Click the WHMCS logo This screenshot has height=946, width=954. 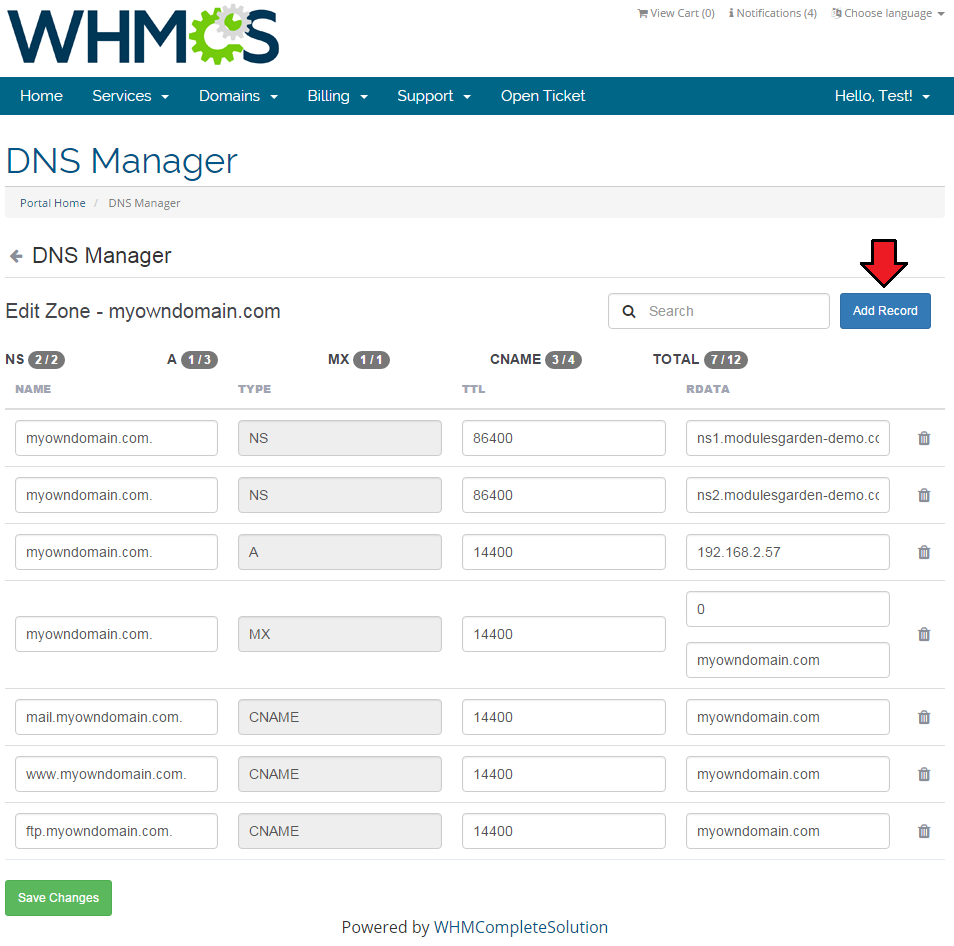point(143,35)
